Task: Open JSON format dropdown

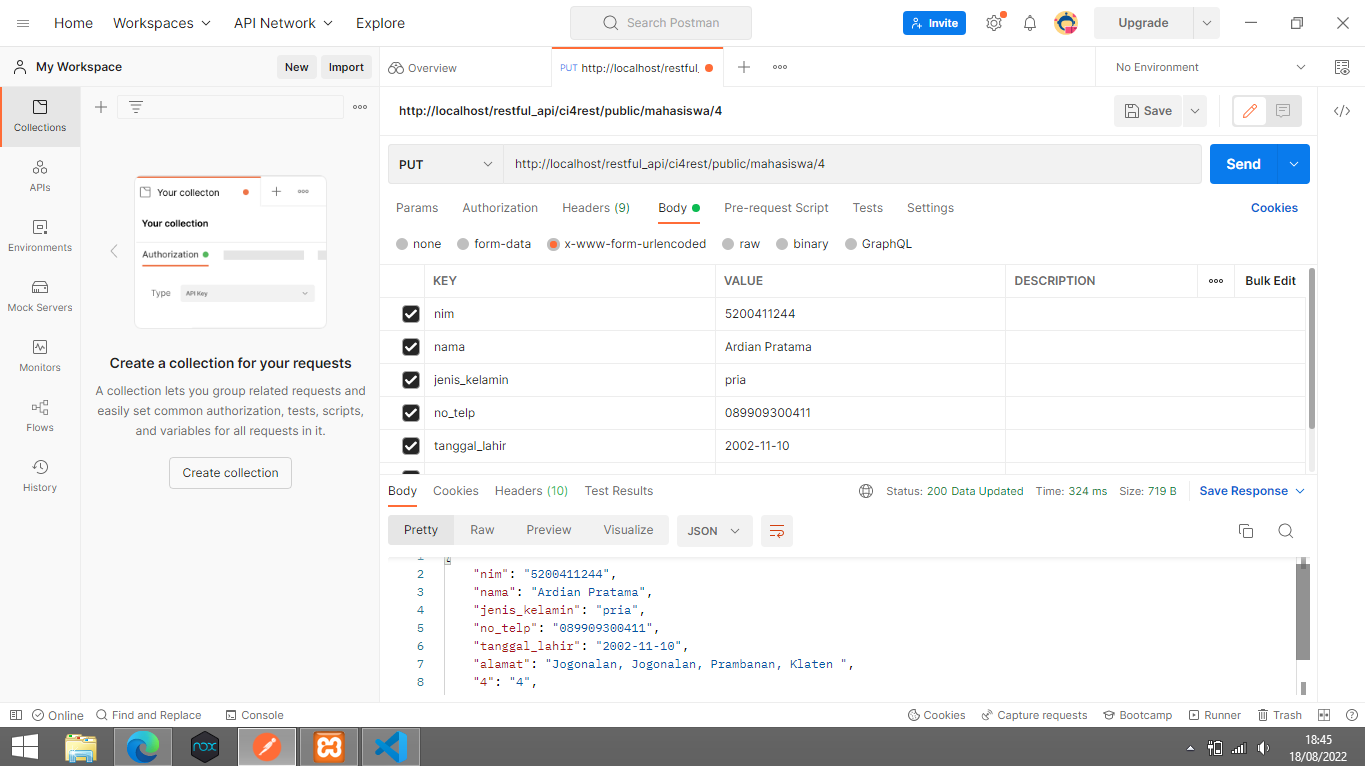Action: click(x=715, y=531)
